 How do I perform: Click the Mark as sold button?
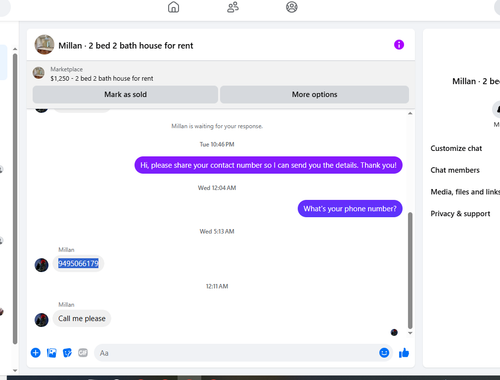point(125,94)
